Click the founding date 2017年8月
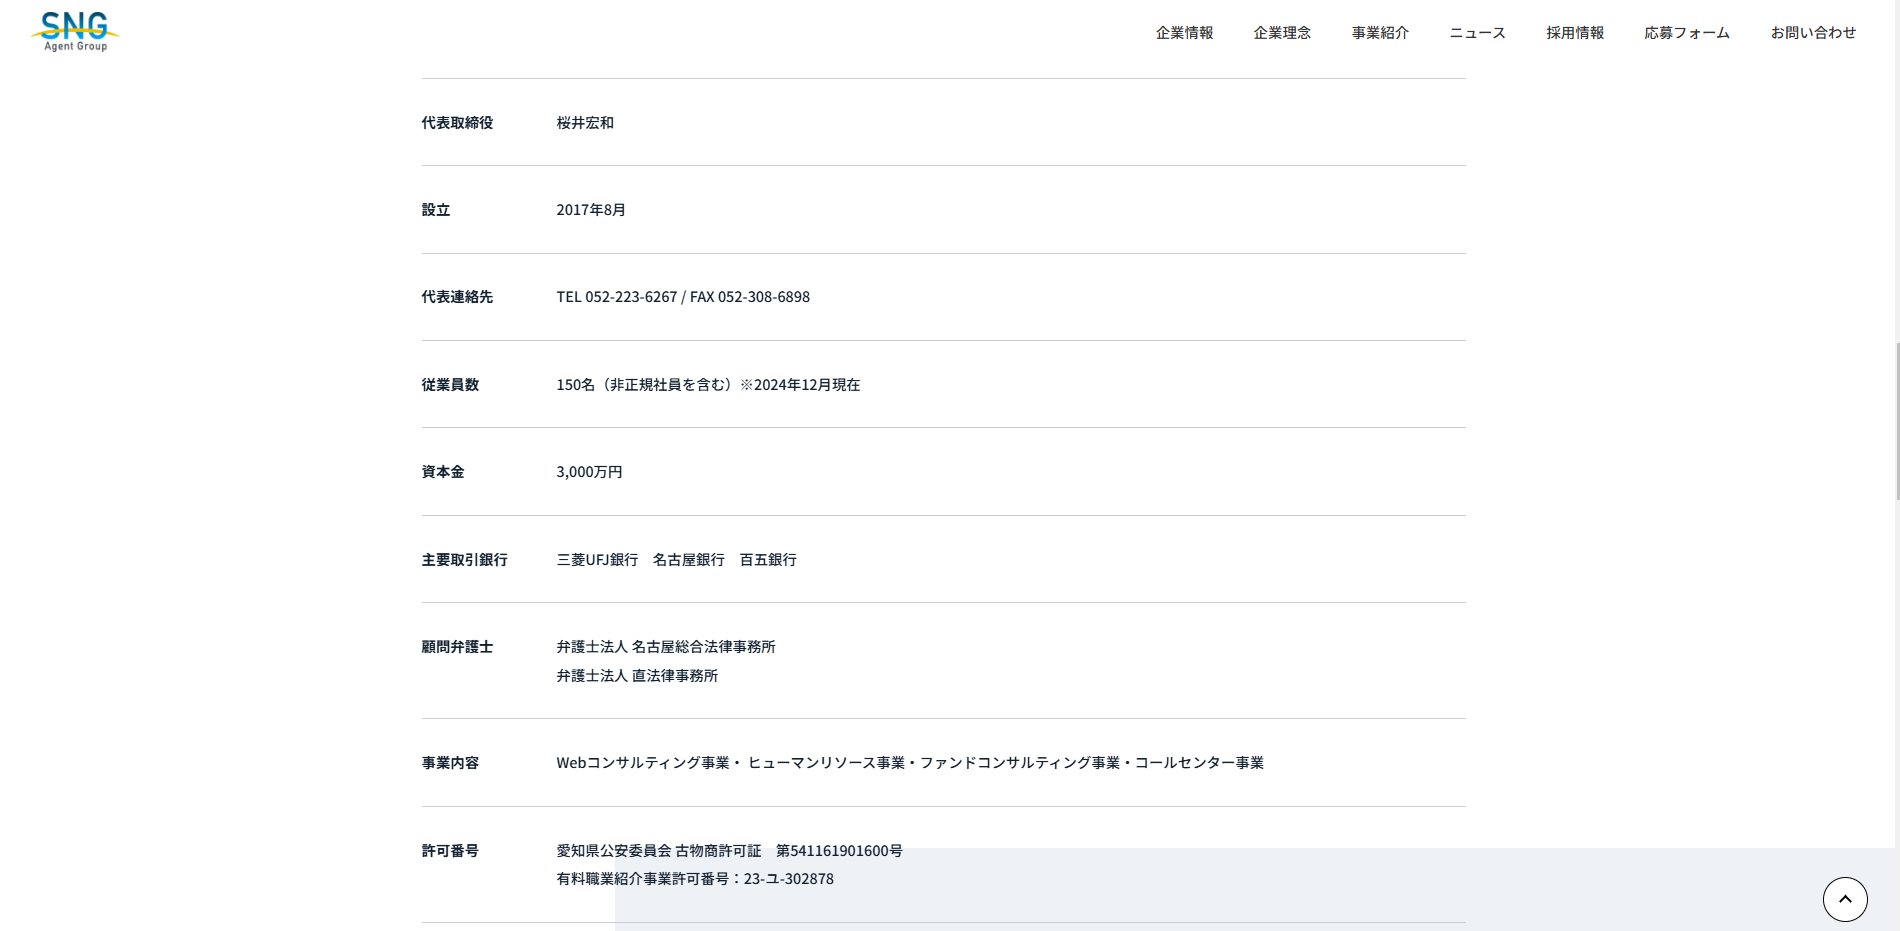Image resolution: width=1900 pixels, height=931 pixels. click(x=591, y=210)
